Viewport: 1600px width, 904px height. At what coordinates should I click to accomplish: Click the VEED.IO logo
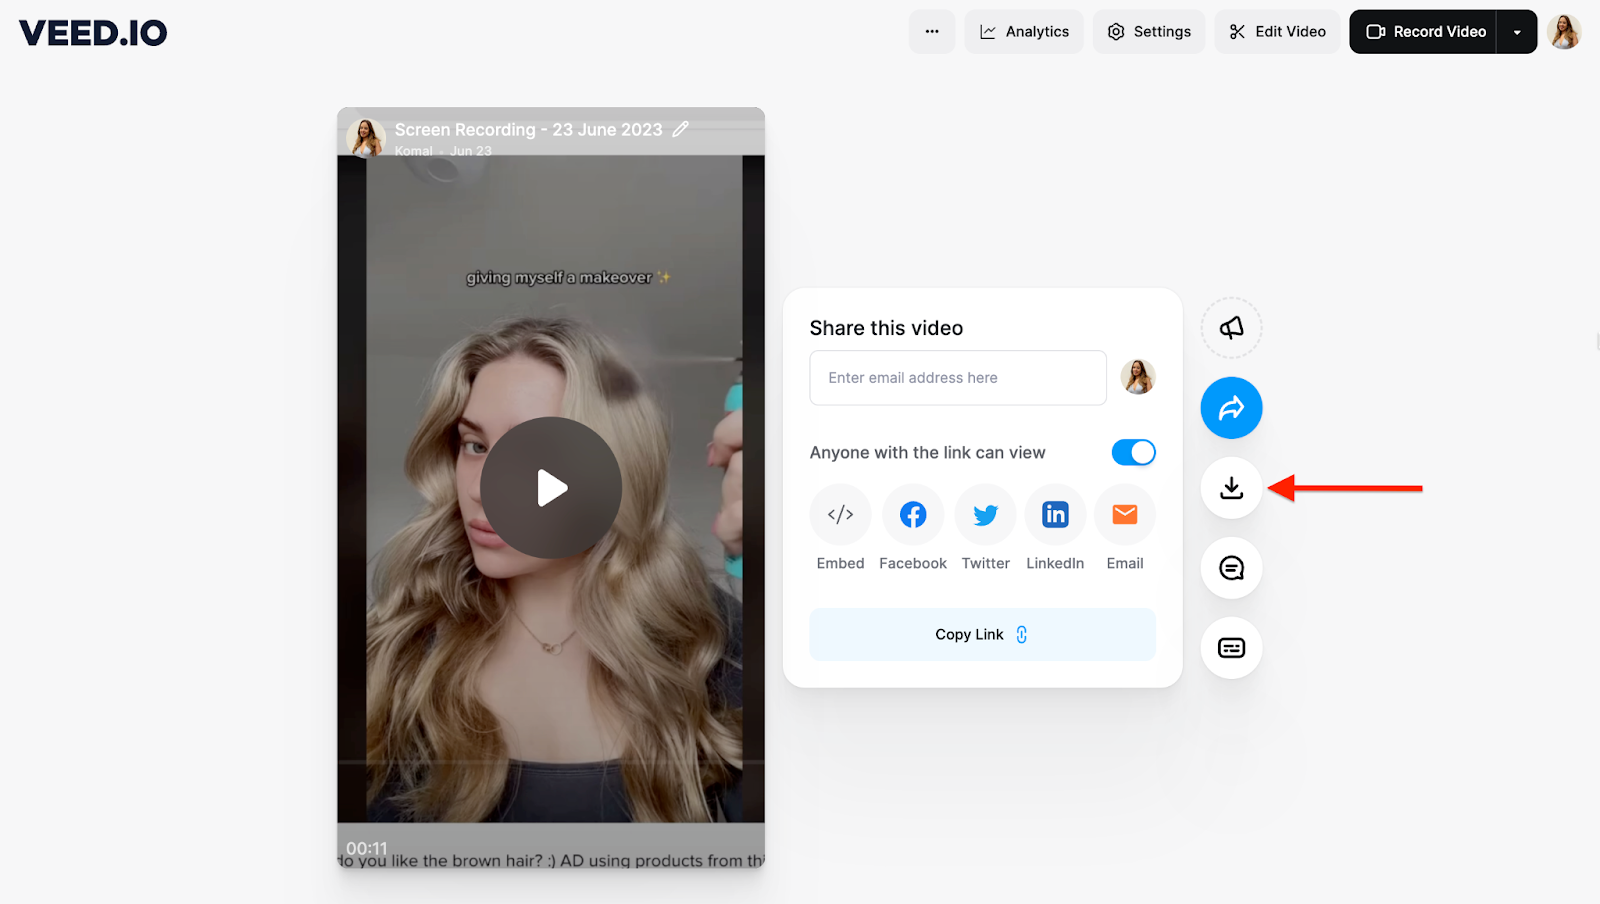coord(93,32)
